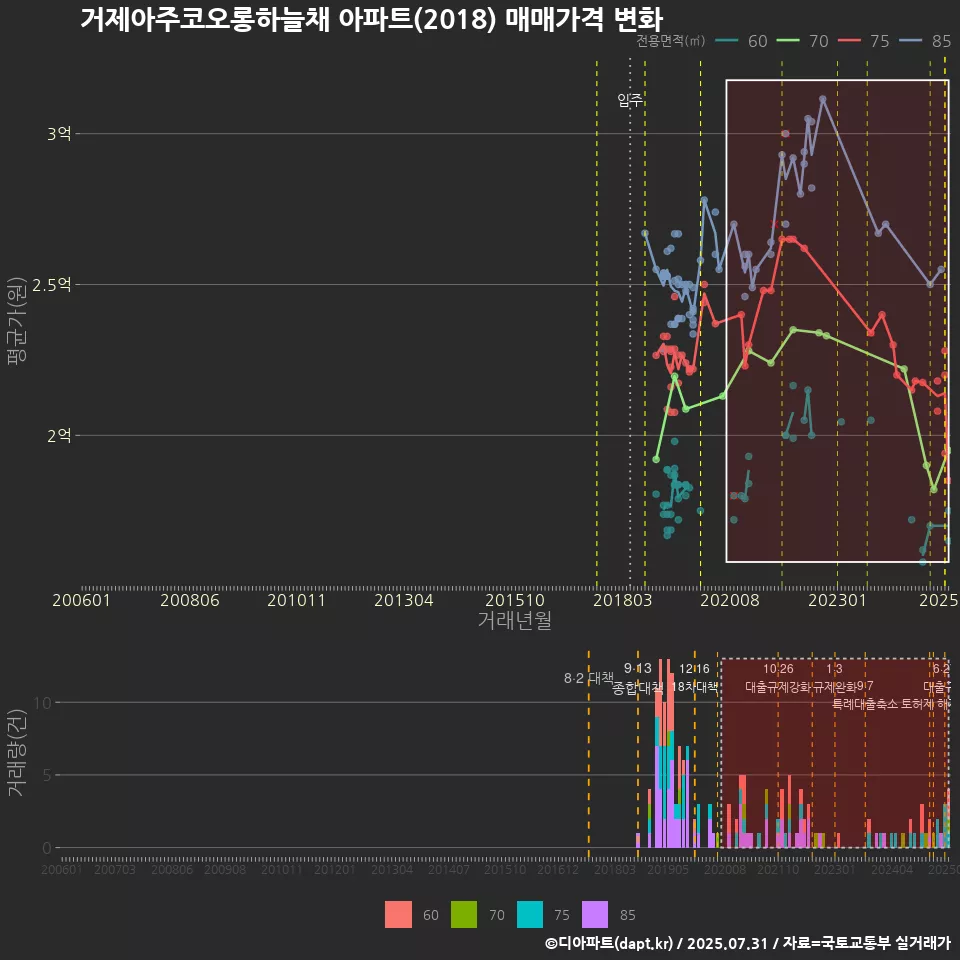Click 201803 on the price chart x-axis

[x=623, y=600]
